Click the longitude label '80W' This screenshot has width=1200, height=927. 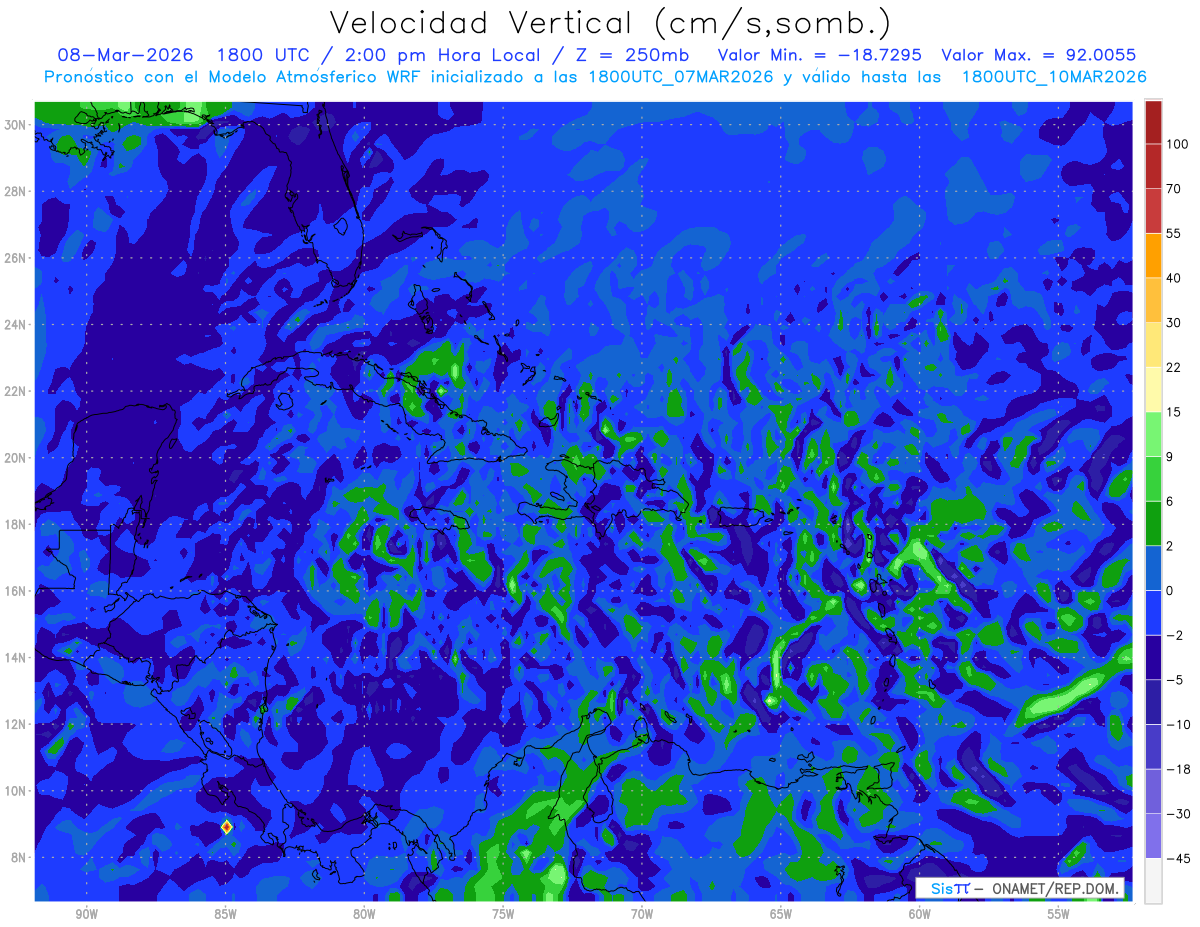[365, 914]
